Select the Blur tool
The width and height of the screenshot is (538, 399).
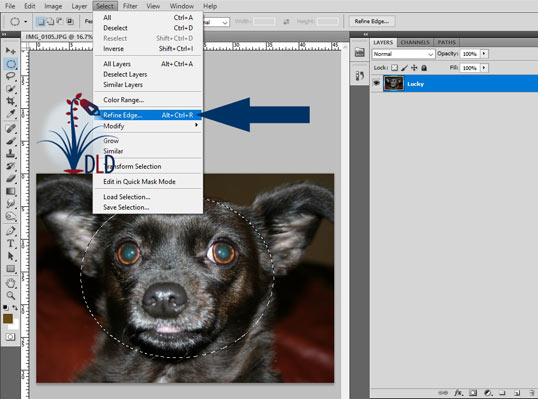point(11,203)
